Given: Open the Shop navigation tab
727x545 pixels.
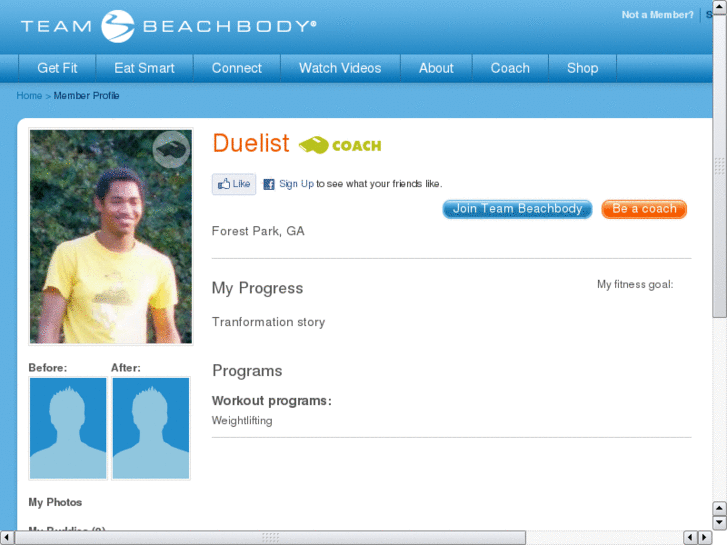Looking at the screenshot, I should point(582,68).
